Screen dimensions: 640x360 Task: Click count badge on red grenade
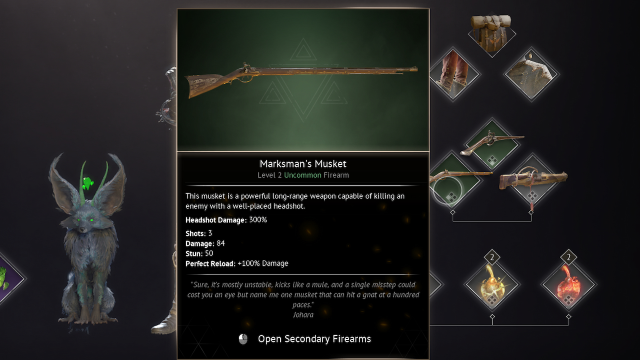point(569,257)
